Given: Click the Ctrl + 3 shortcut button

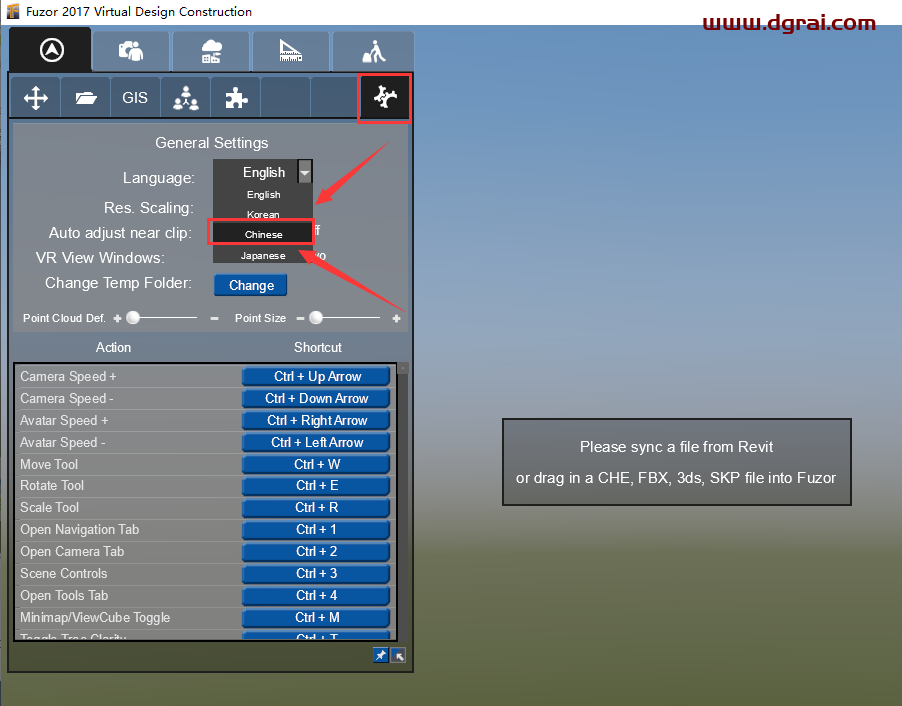Looking at the screenshot, I should coord(316,573).
